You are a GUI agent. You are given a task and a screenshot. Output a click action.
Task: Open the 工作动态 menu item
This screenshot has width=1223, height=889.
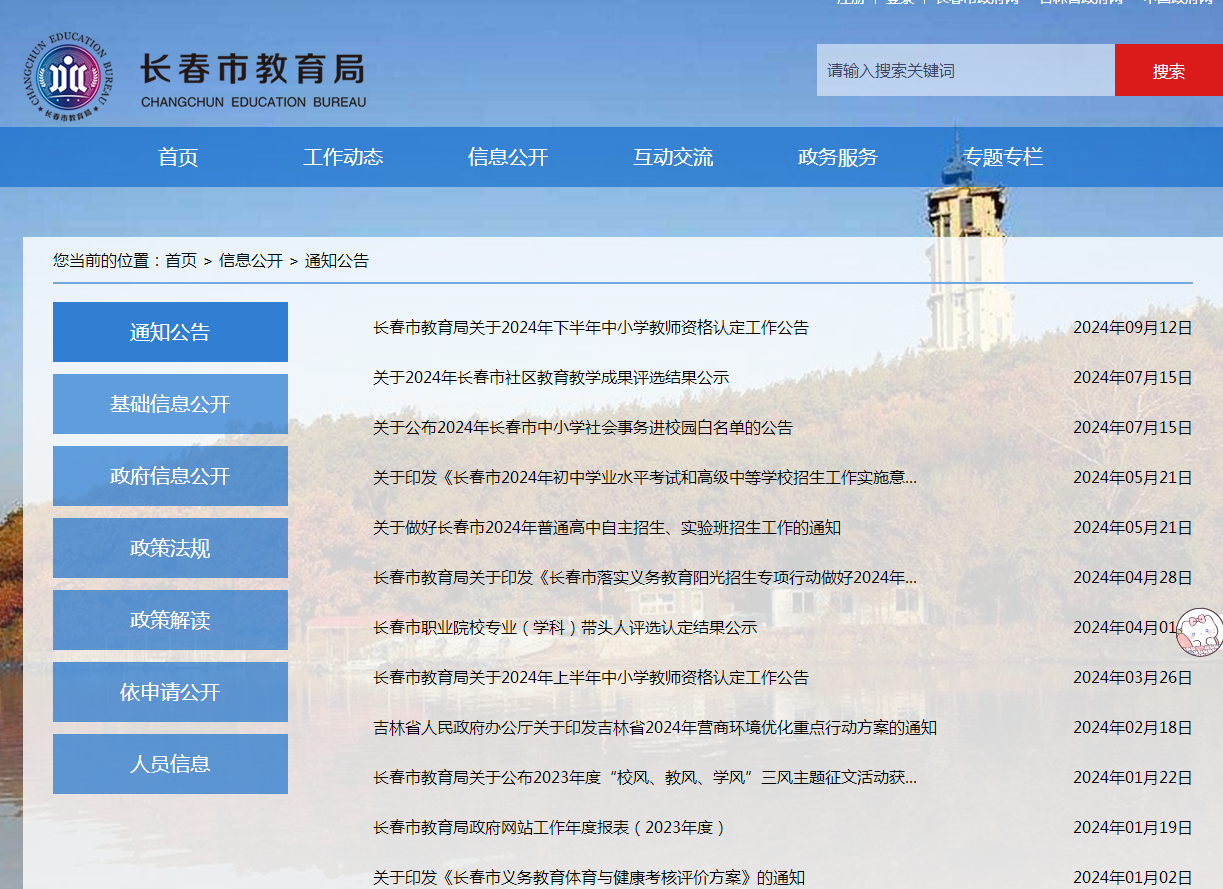[344, 156]
